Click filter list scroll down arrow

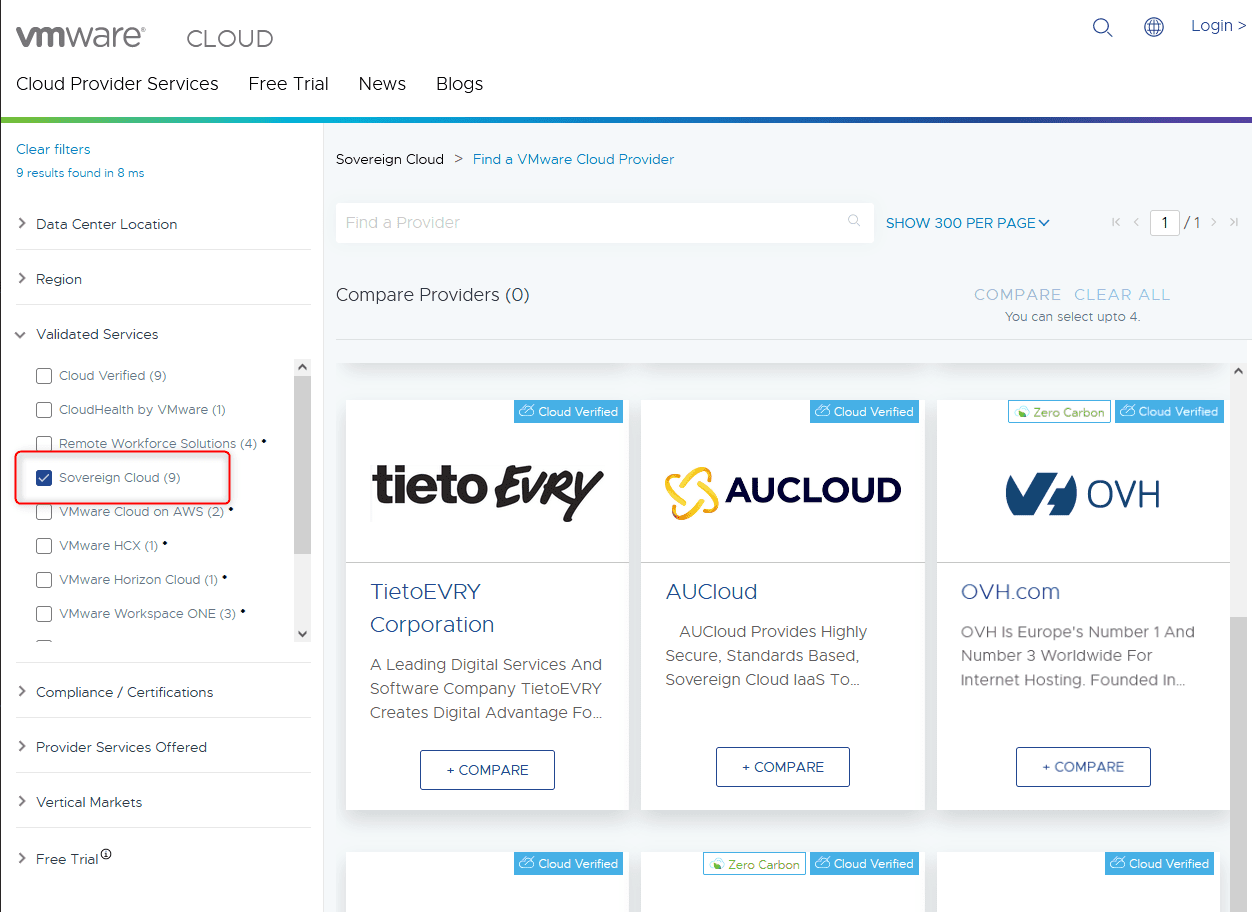click(x=302, y=634)
